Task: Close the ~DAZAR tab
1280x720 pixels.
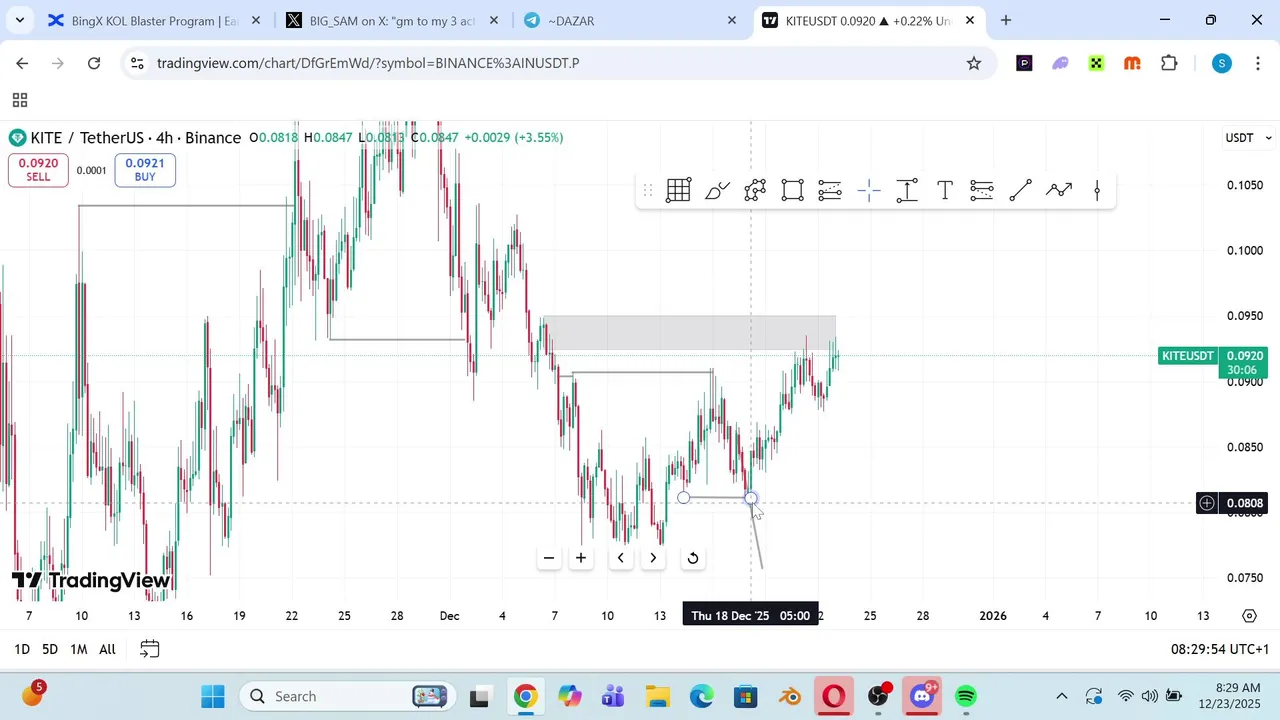Action: click(732, 20)
